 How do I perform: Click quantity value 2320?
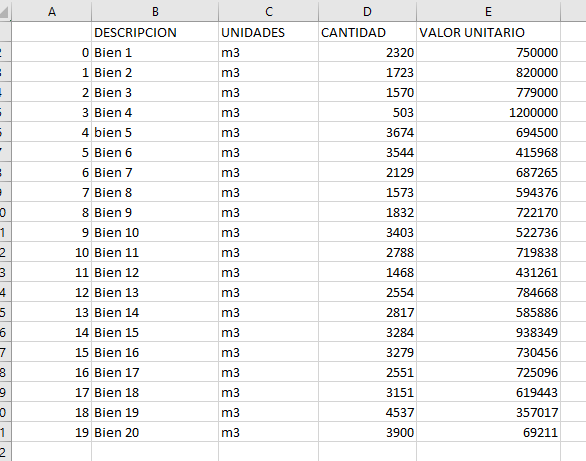367,52
